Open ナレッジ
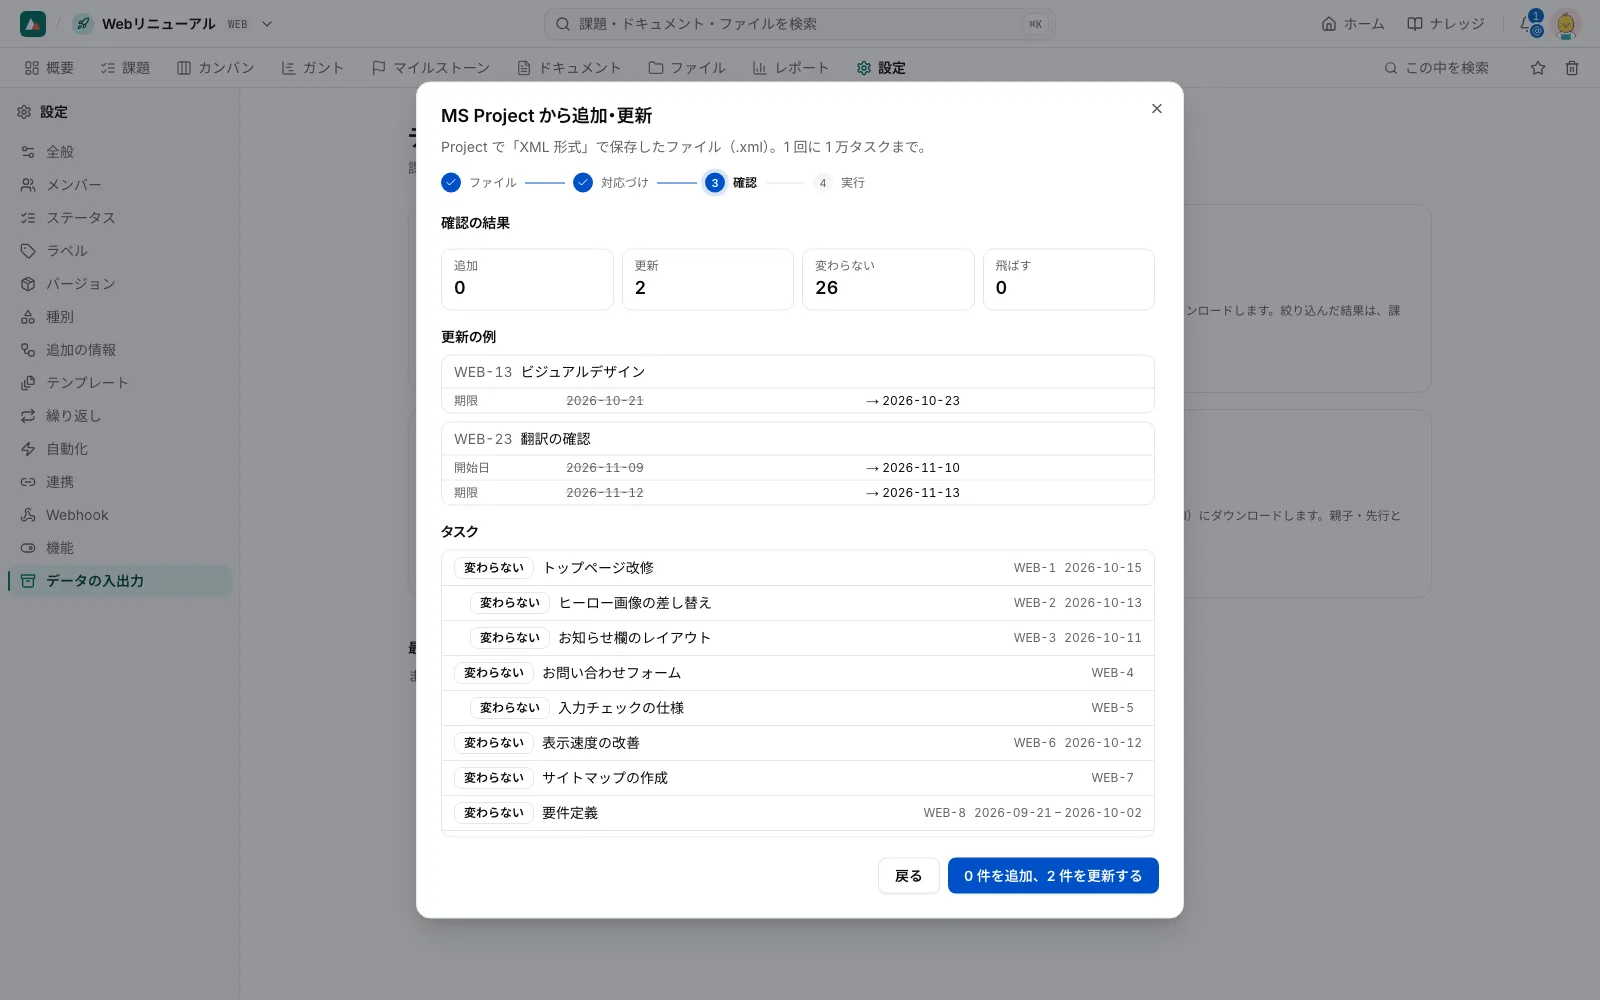Viewport: 1600px width, 1000px height. 1445,24
